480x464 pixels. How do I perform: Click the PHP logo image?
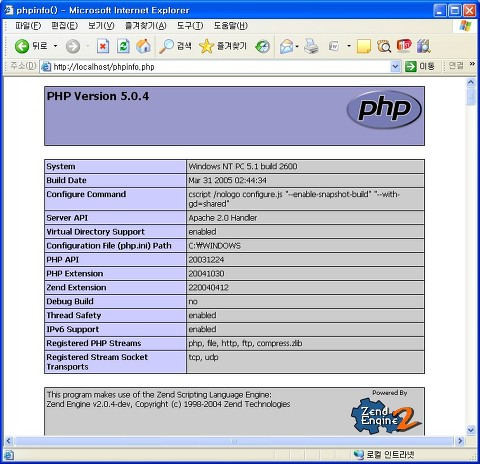[x=384, y=109]
